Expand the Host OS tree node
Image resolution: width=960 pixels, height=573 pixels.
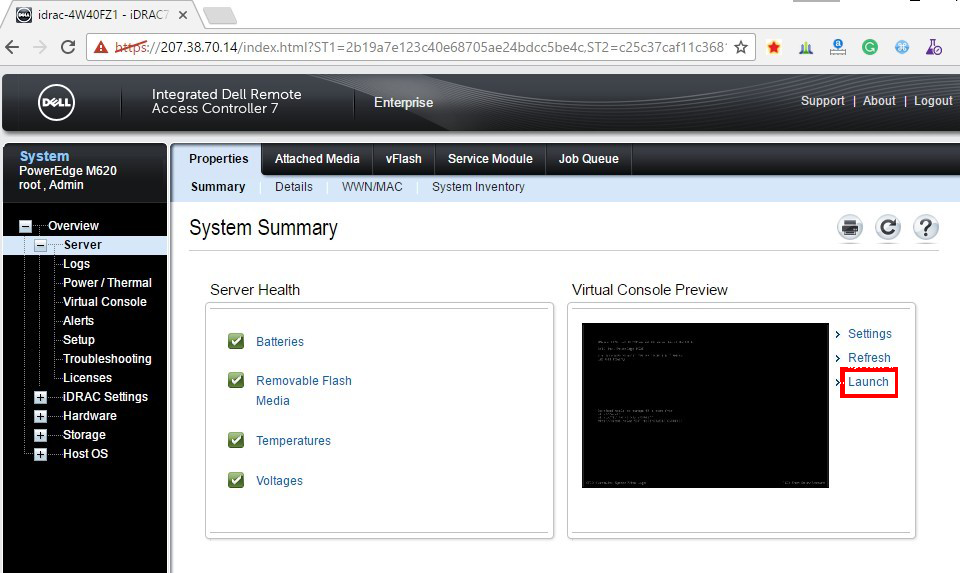(40, 454)
